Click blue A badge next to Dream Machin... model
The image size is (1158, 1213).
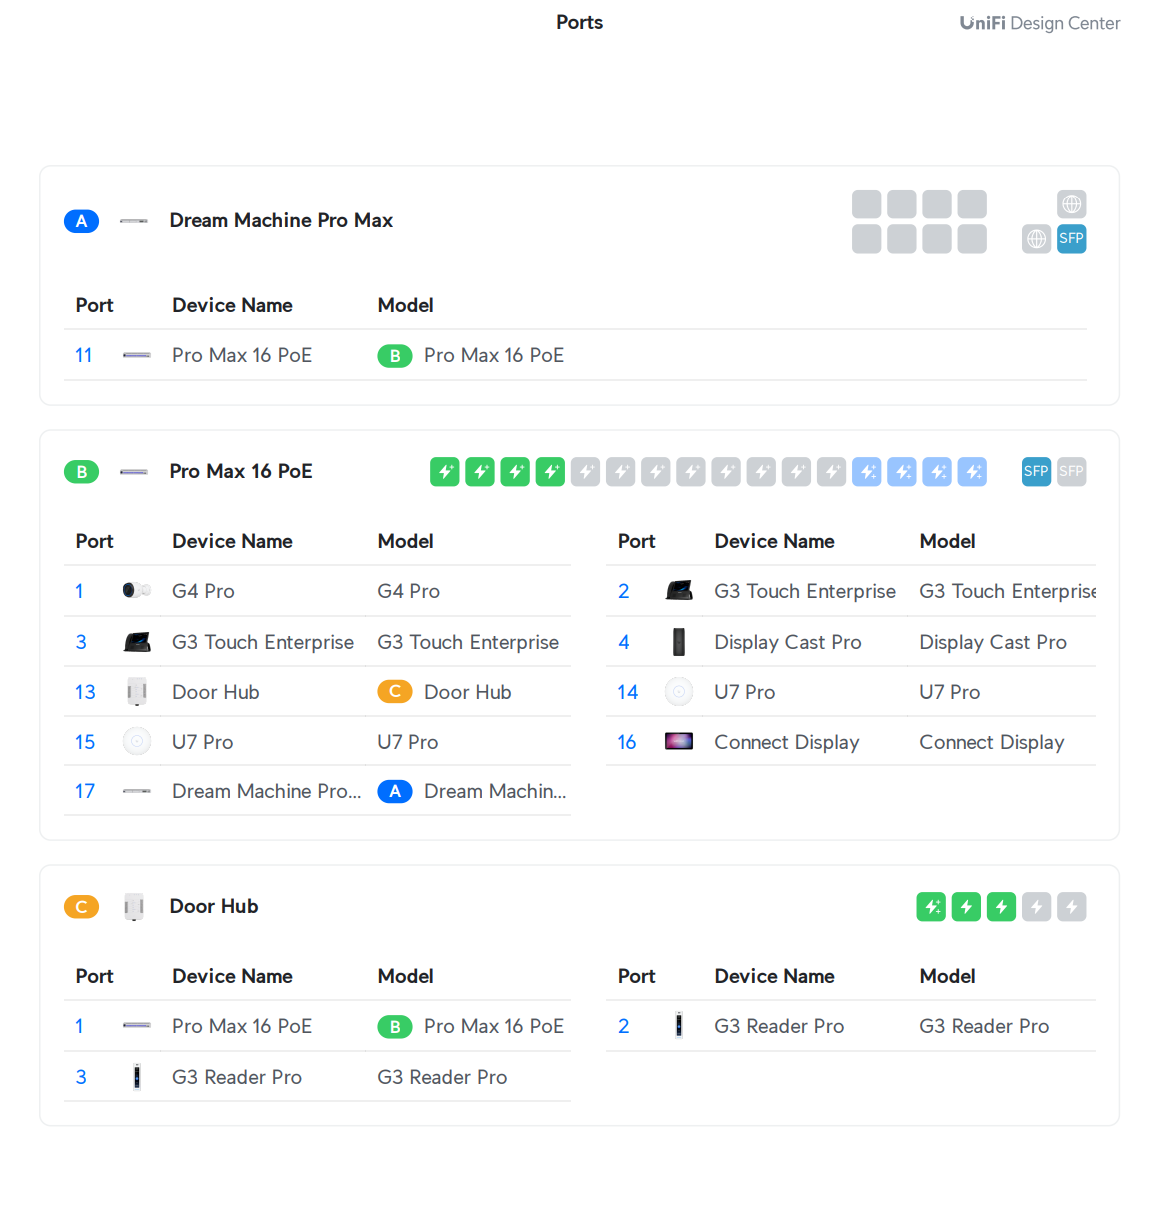point(395,792)
